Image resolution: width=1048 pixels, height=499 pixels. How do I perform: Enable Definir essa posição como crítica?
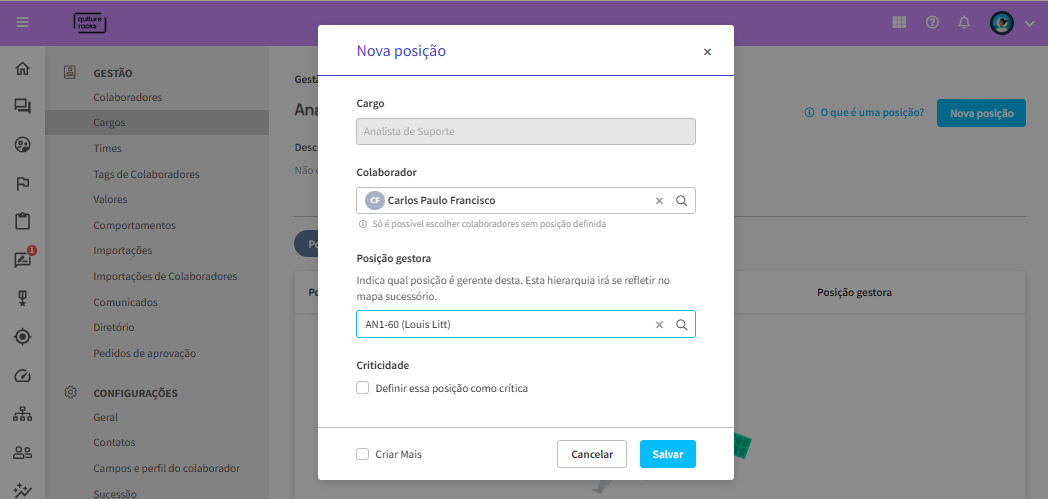tap(363, 387)
